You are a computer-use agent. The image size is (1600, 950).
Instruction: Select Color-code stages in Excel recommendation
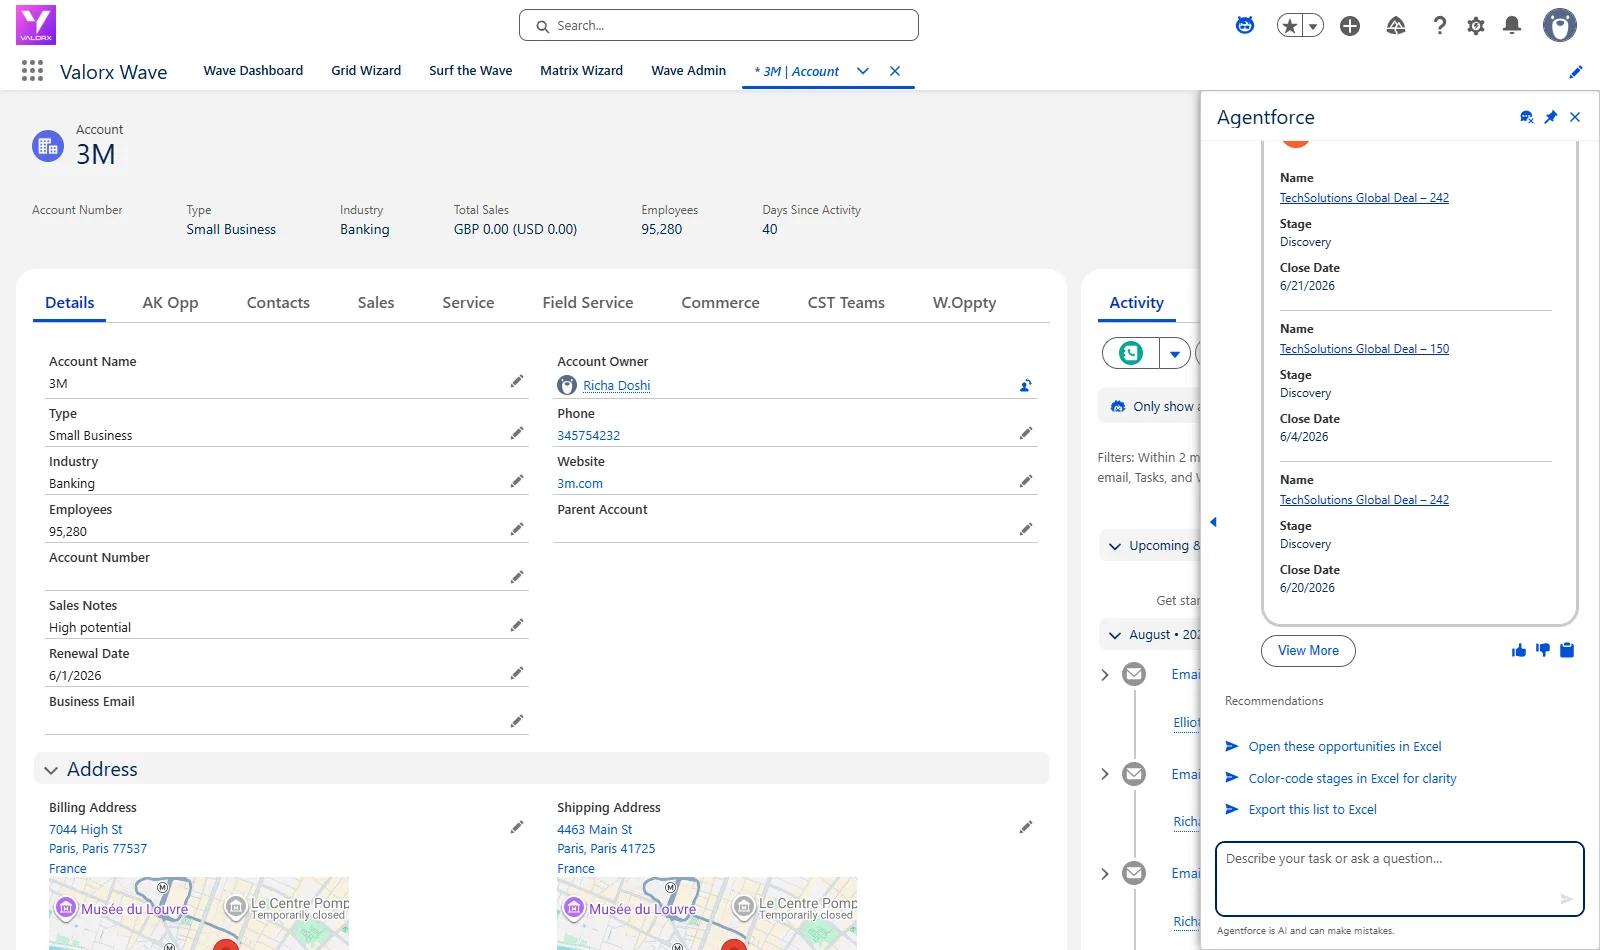[x=1352, y=779]
